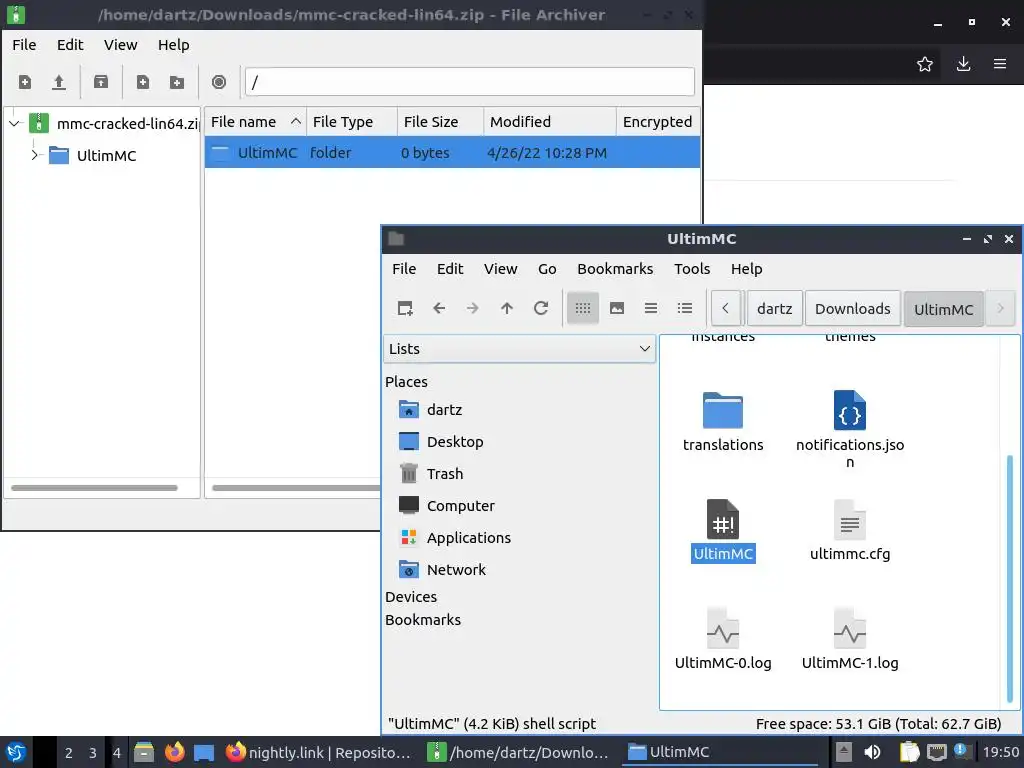Go back with the left arrow icon

point(439,308)
